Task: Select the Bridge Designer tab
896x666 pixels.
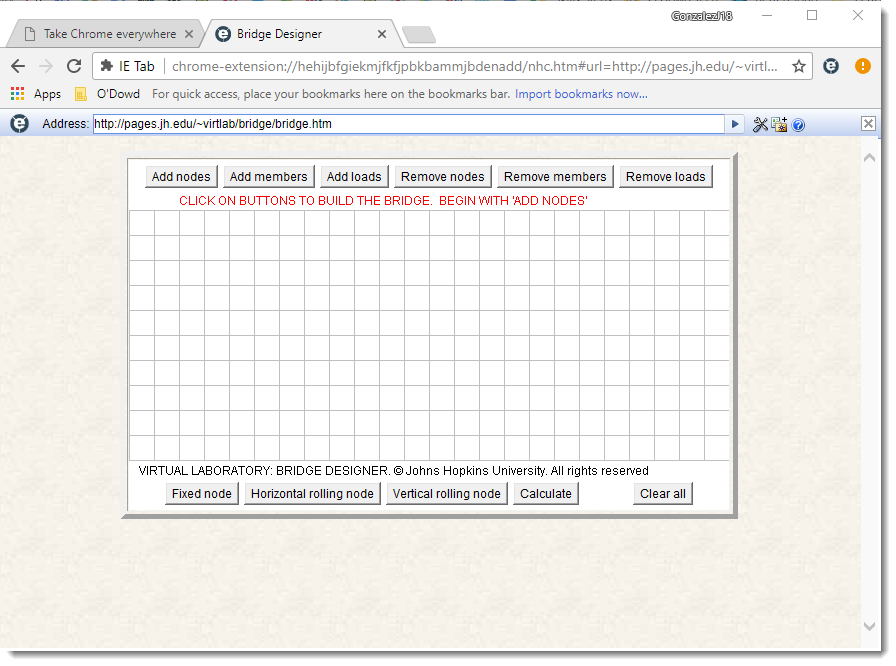Action: [290, 34]
